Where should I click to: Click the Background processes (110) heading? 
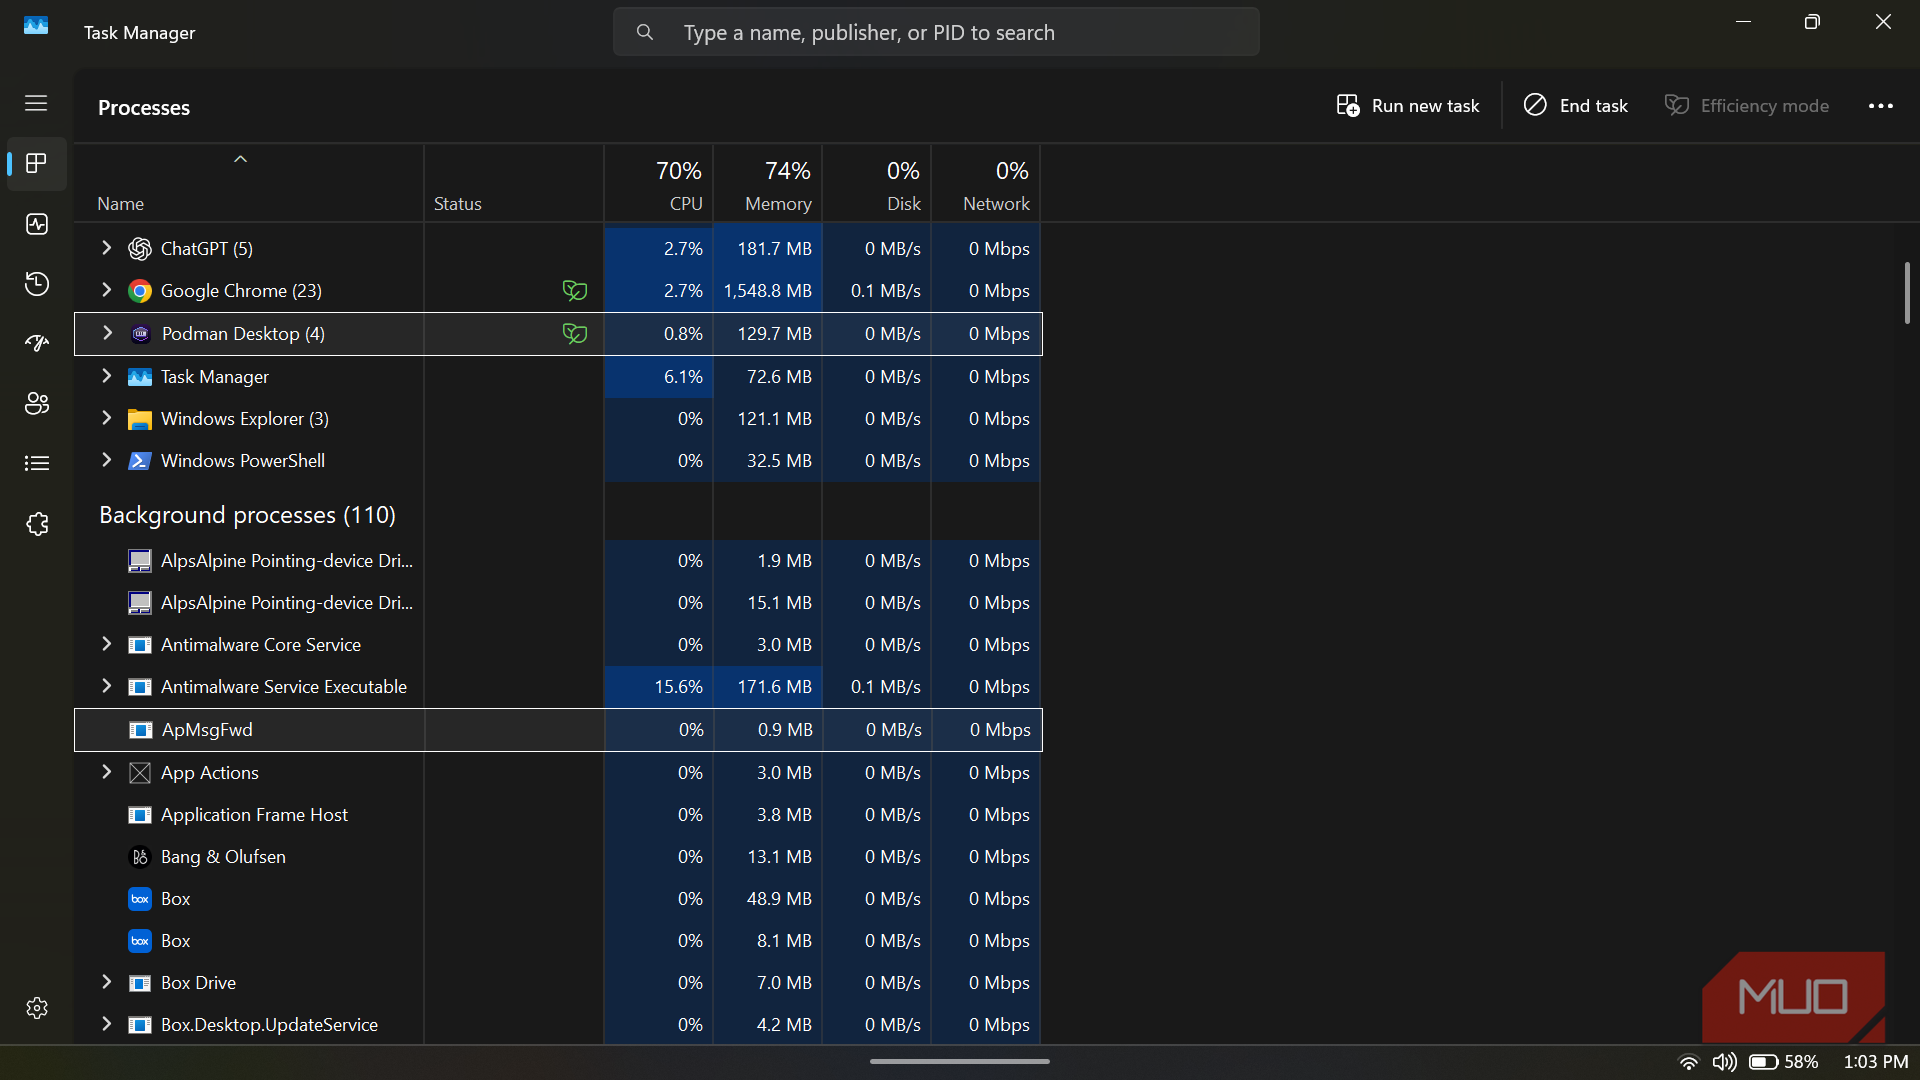pyautogui.click(x=247, y=515)
